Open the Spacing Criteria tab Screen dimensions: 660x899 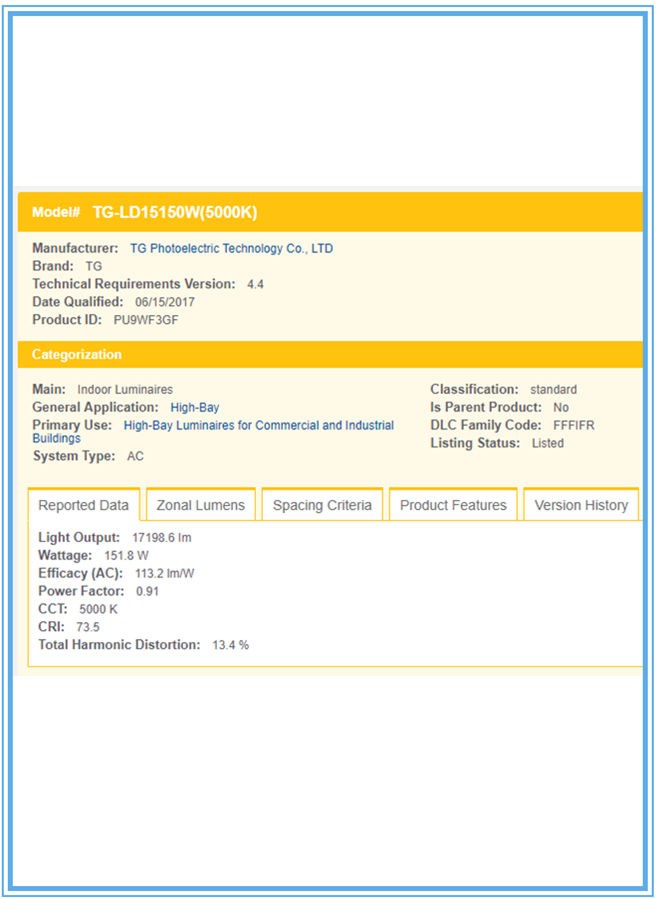[x=322, y=505]
